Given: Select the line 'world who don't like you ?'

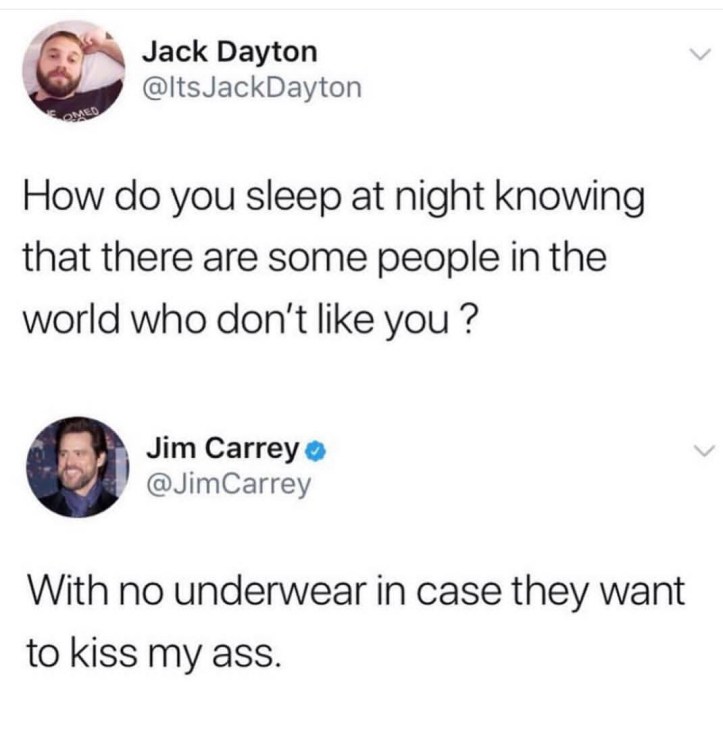Looking at the screenshot, I should pyautogui.click(x=251, y=319).
